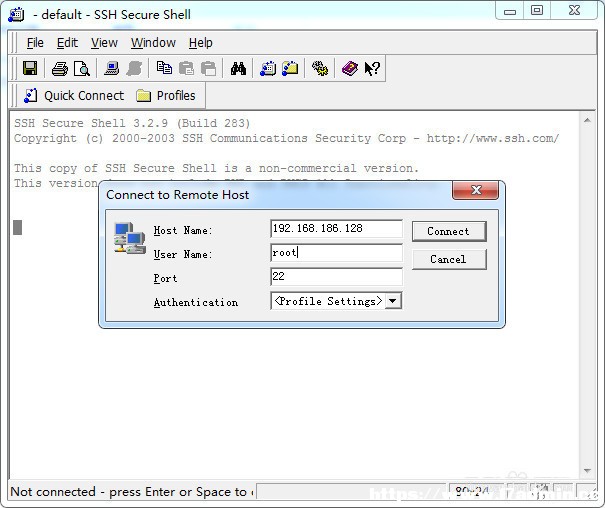Expand the Authentication dropdown arrow
Image resolution: width=605 pixels, height=508 pixels.
click(393, 301)
